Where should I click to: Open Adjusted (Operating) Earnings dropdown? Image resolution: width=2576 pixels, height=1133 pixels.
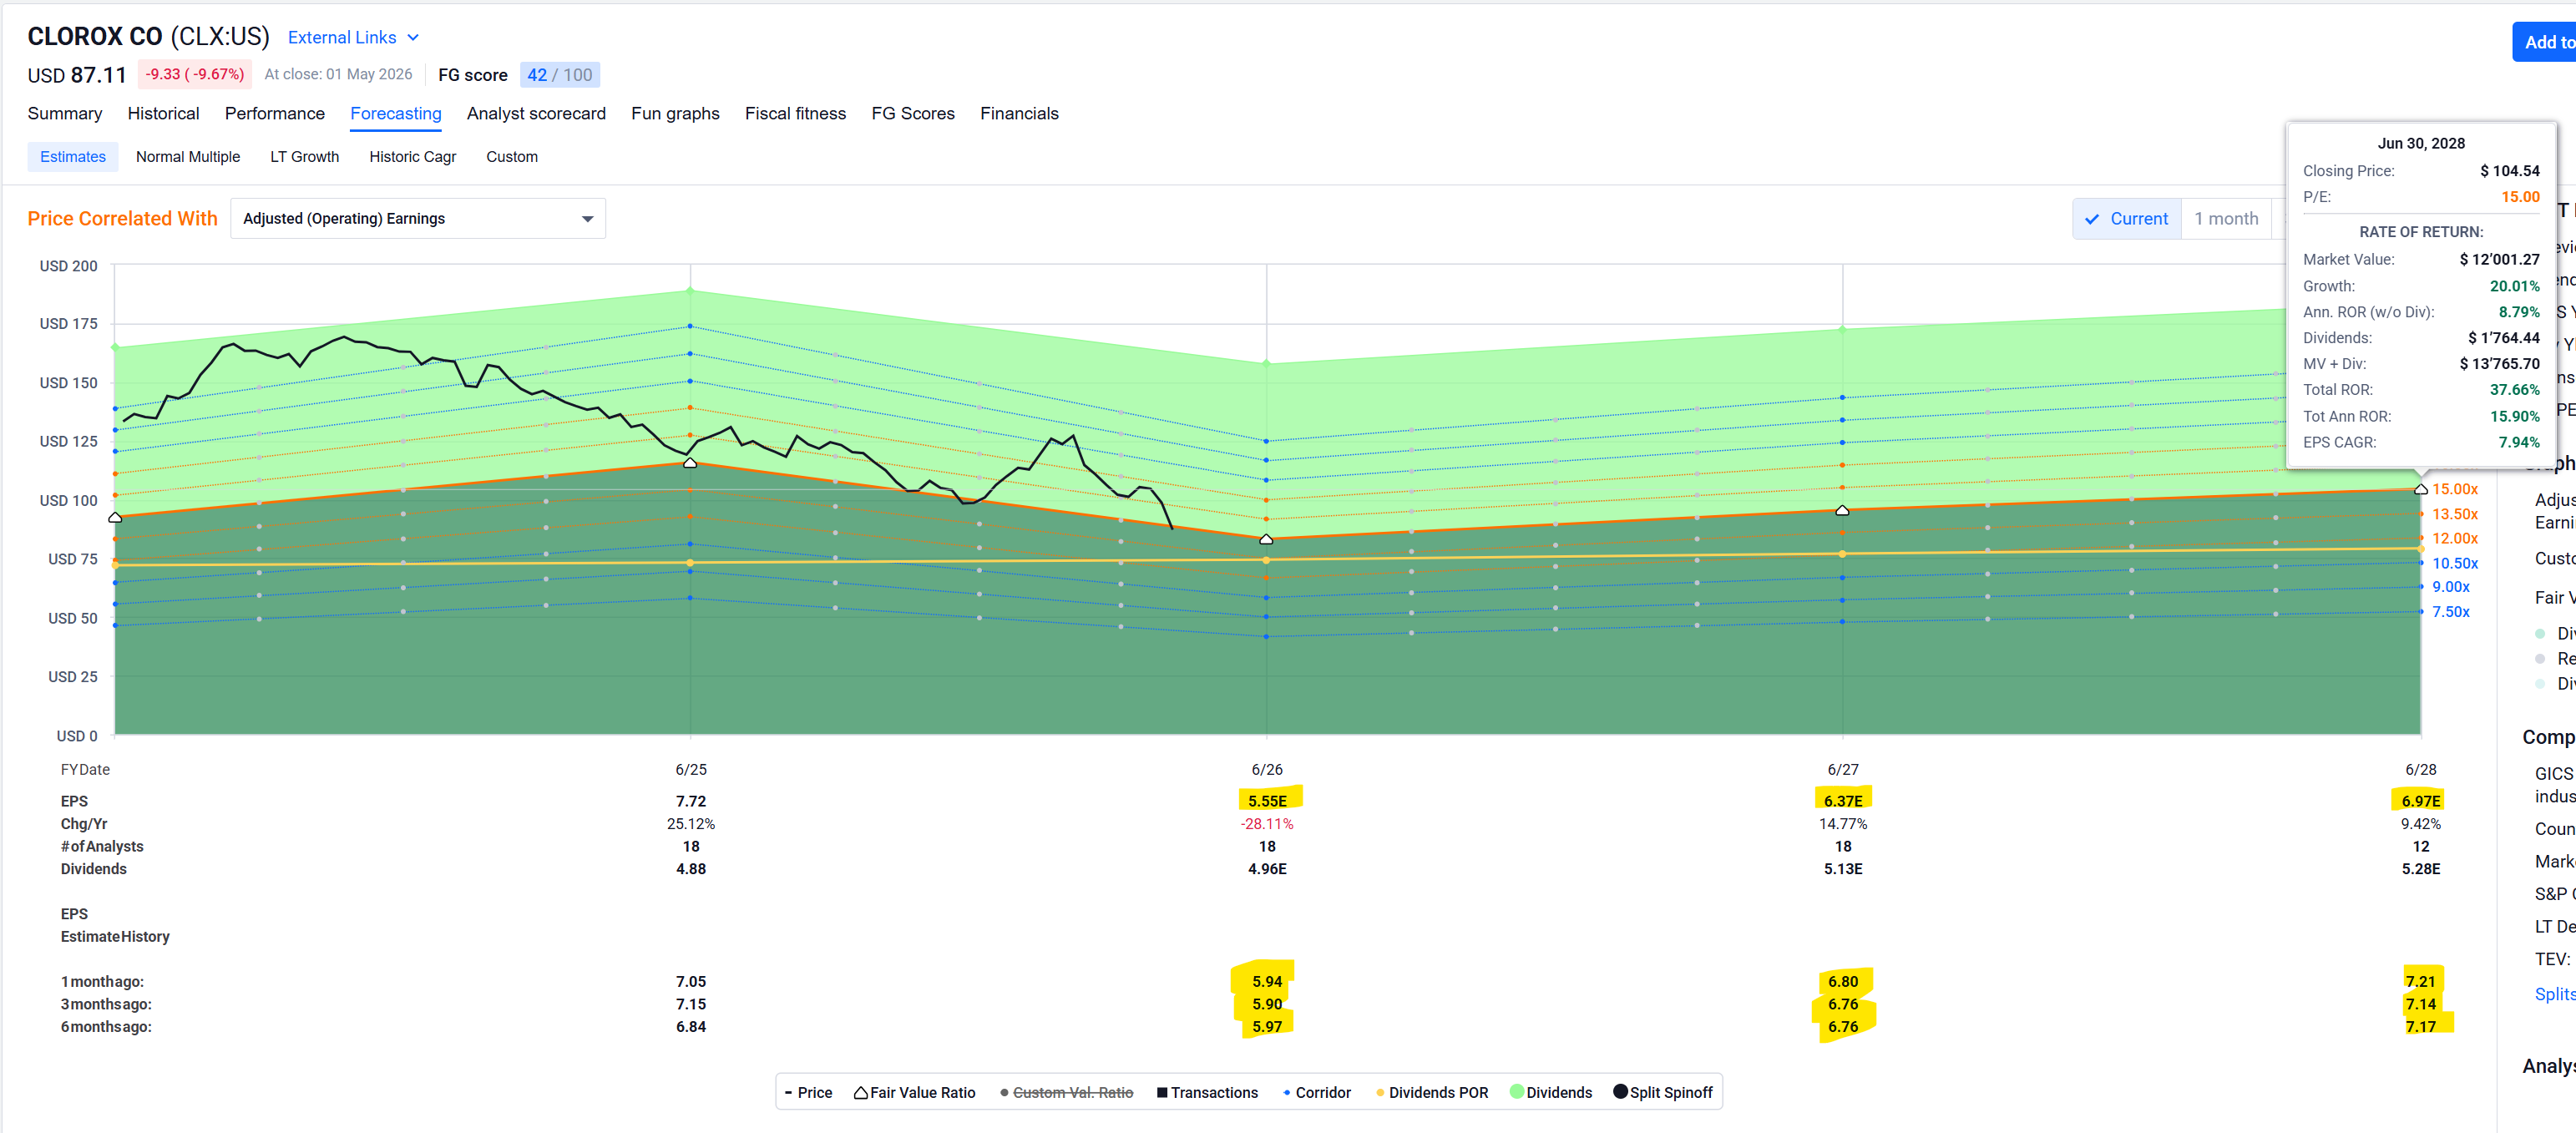tap(417, 218)
